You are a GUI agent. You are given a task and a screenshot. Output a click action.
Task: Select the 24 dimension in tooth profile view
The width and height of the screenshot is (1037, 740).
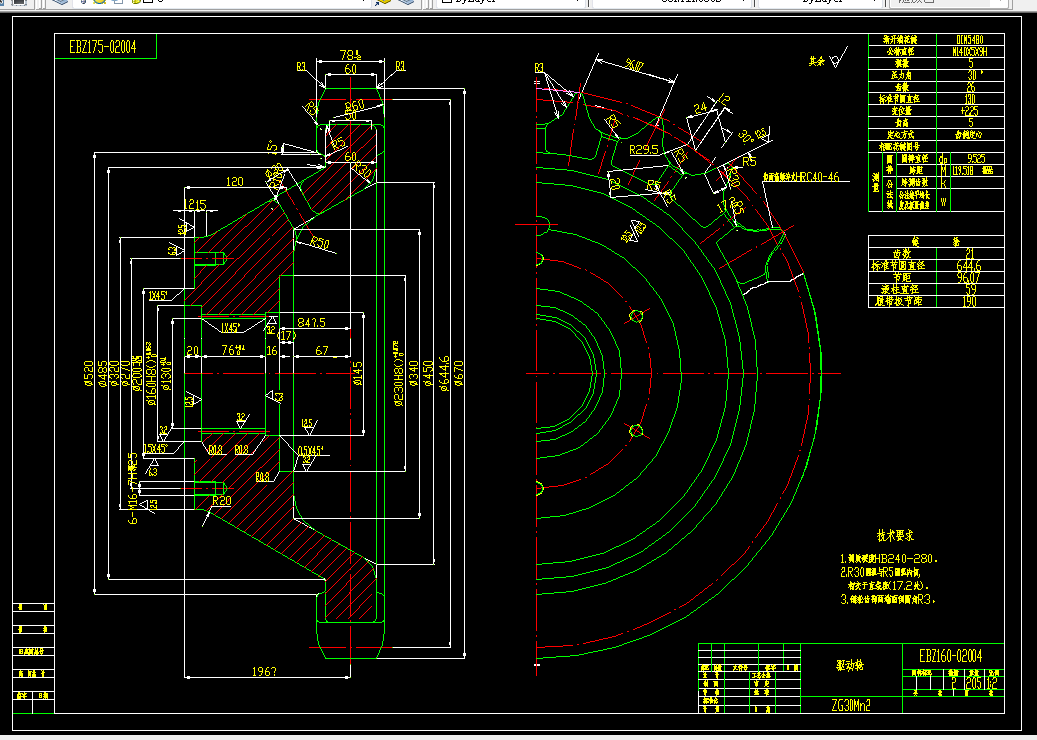coord(700,107)
